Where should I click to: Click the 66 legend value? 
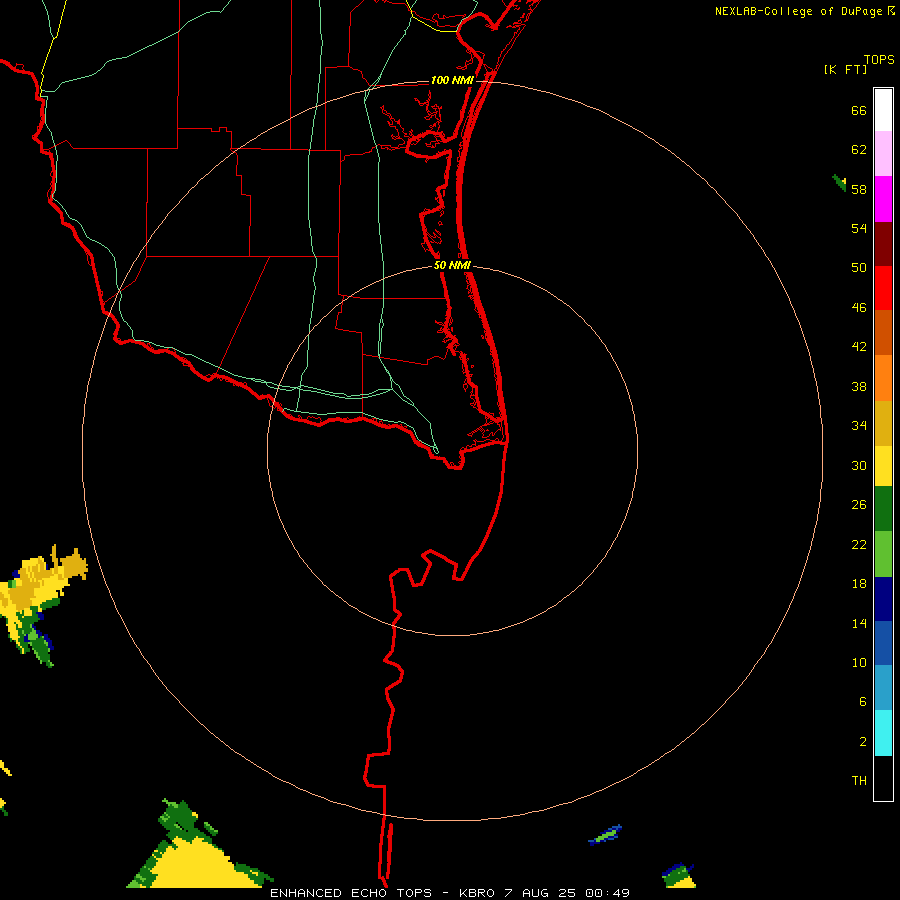click(859, 111)
